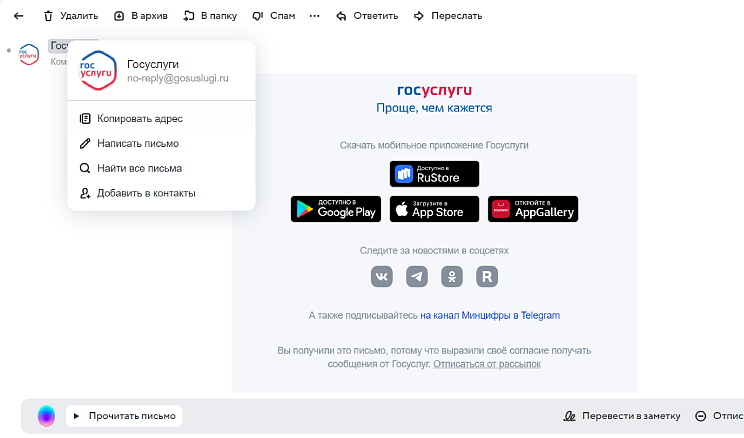Click the forward arrow icon near Переслать

418,16
